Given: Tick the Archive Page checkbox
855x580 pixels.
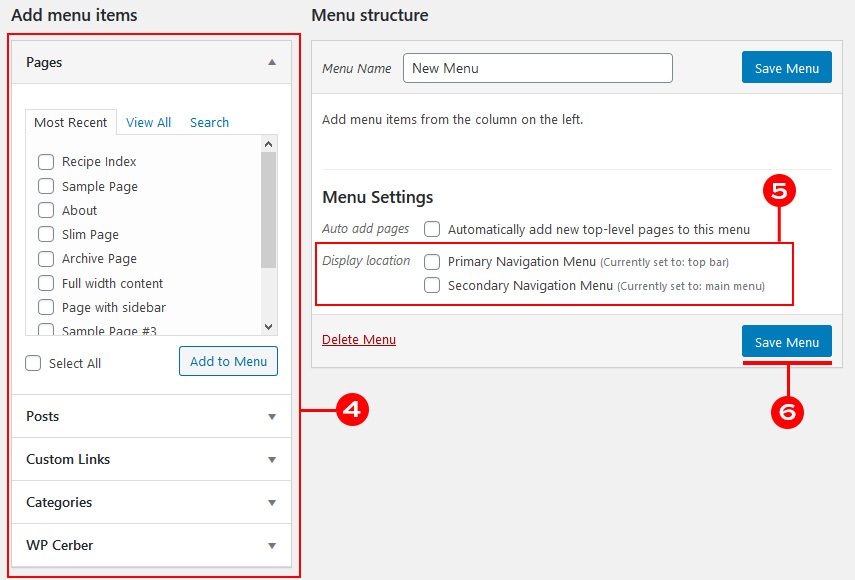Looking at the screenshot, I should (45, 258).
